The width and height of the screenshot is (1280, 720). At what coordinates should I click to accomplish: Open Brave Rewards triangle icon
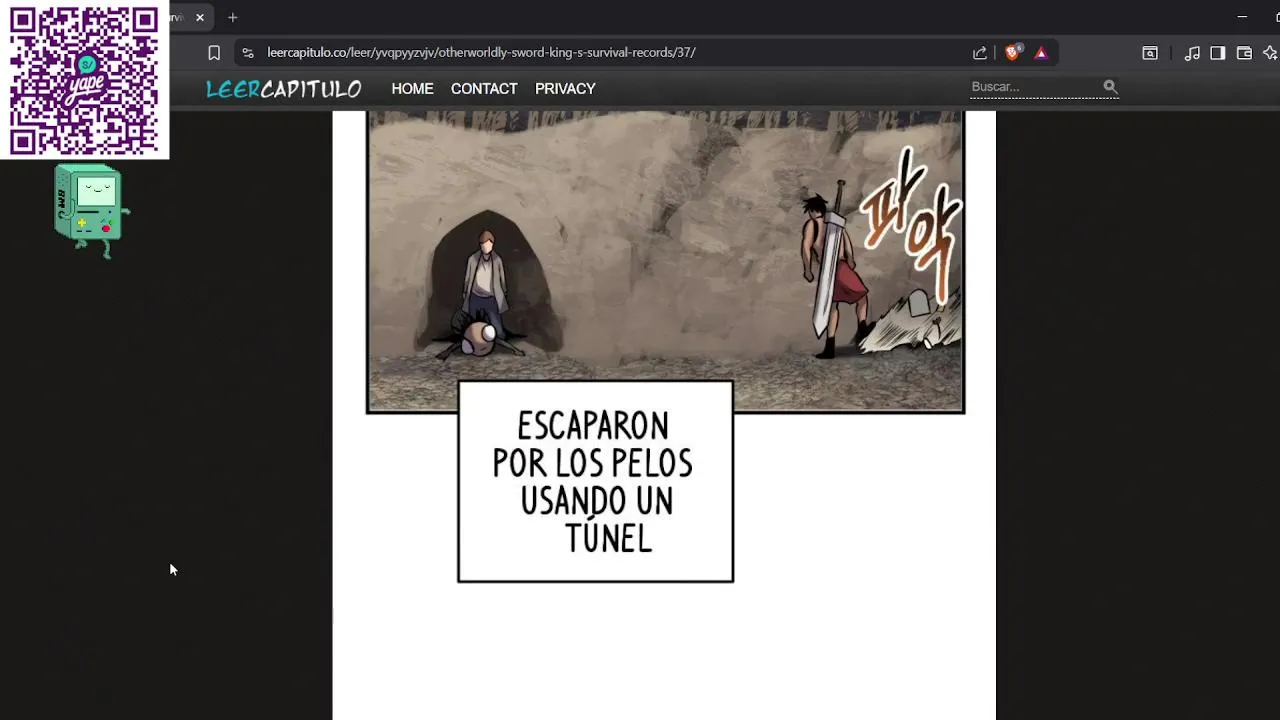tap(1041, 53)
